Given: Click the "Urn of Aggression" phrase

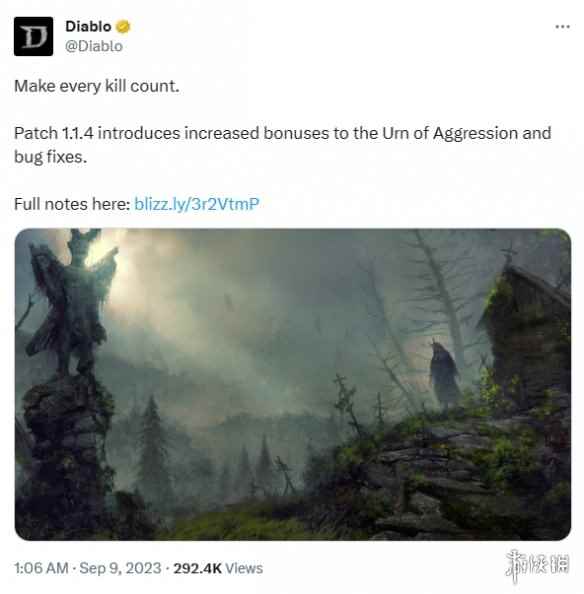Looking at the screenshot, I should click(x=450, y=133).
